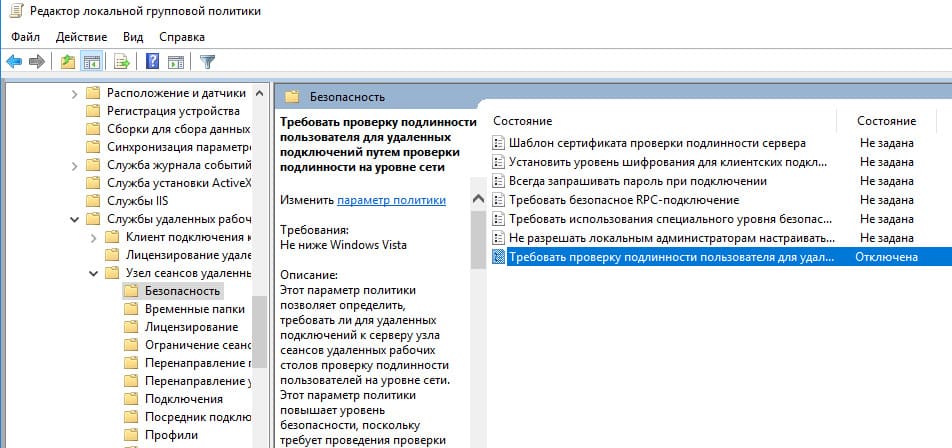Click the Back arrow toolbar icon
The width and height of the screenshot is (952, 448).
(14, 61)
